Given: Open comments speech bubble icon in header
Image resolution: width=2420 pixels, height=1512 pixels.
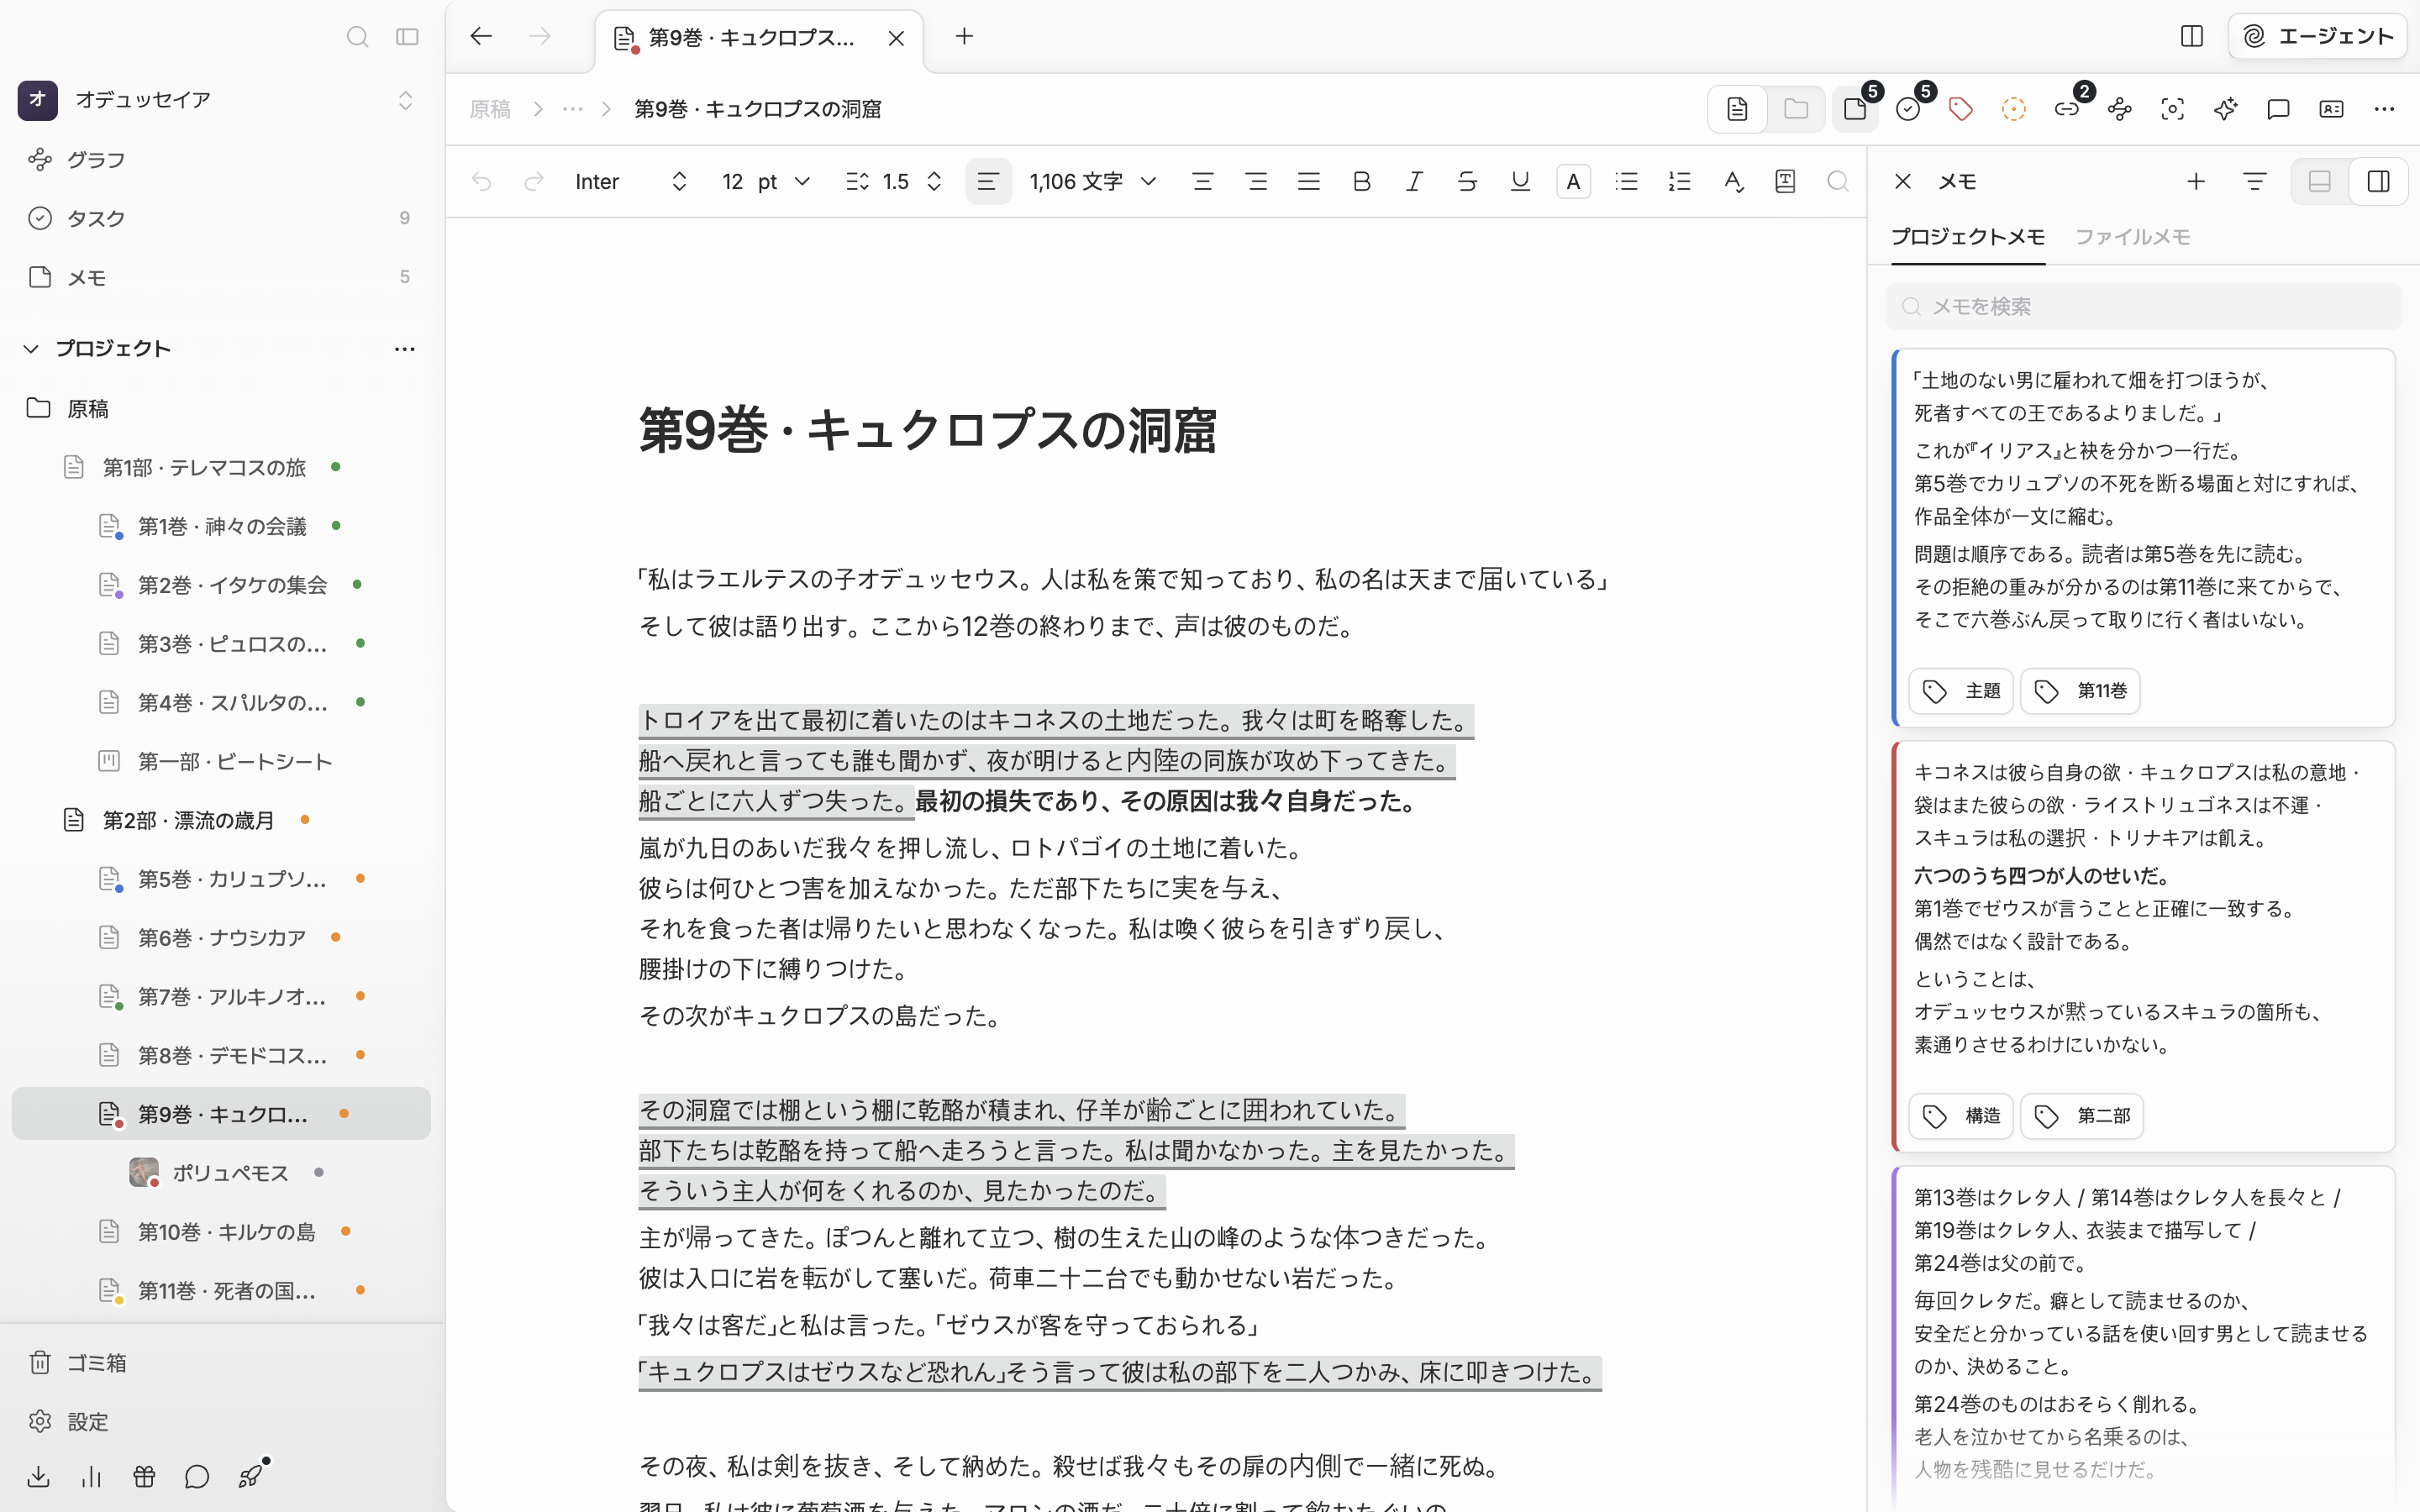Looking at the screenshot, I should (x=2278, y=109).
